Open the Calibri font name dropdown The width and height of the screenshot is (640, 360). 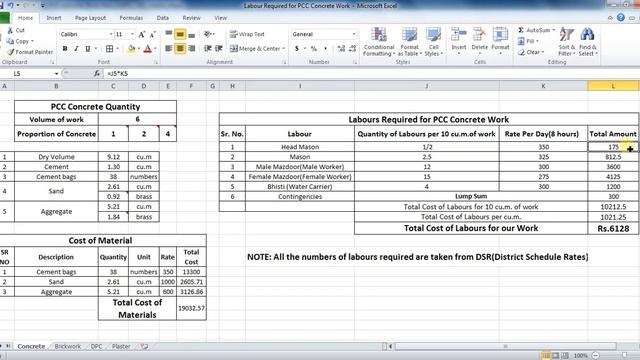coord(111,34)
